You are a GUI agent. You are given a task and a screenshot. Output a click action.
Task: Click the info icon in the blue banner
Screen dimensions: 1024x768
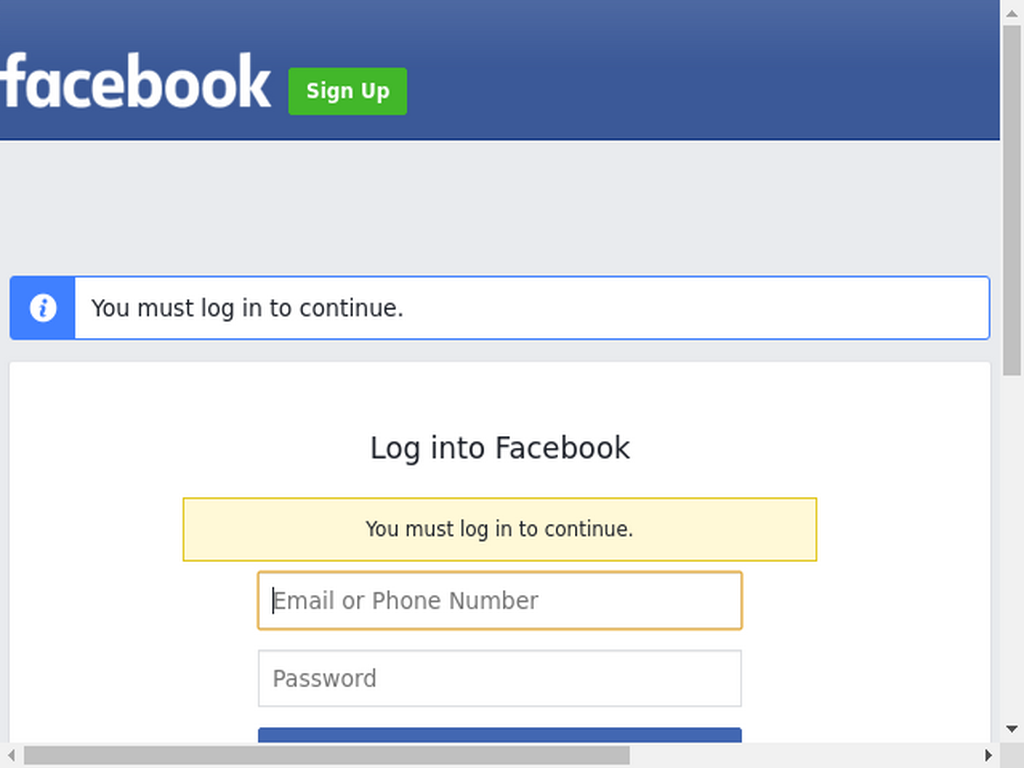tap(43, 308)
